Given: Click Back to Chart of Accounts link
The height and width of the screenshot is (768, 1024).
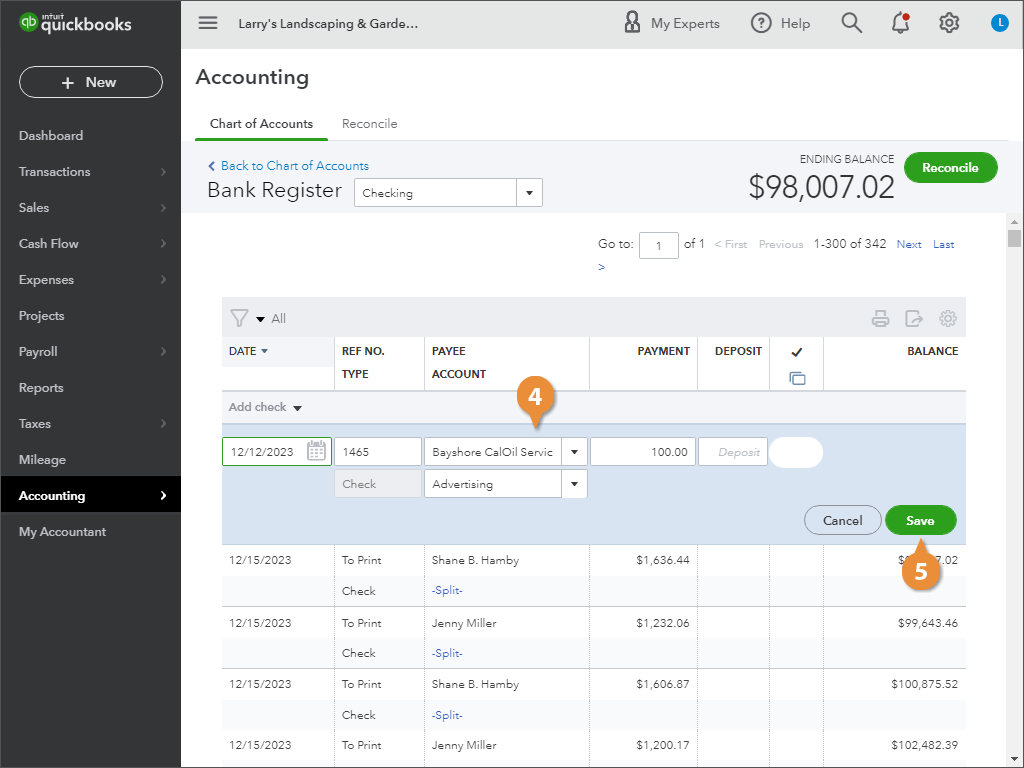Looking at the screenshot, I should pos(294,166).
